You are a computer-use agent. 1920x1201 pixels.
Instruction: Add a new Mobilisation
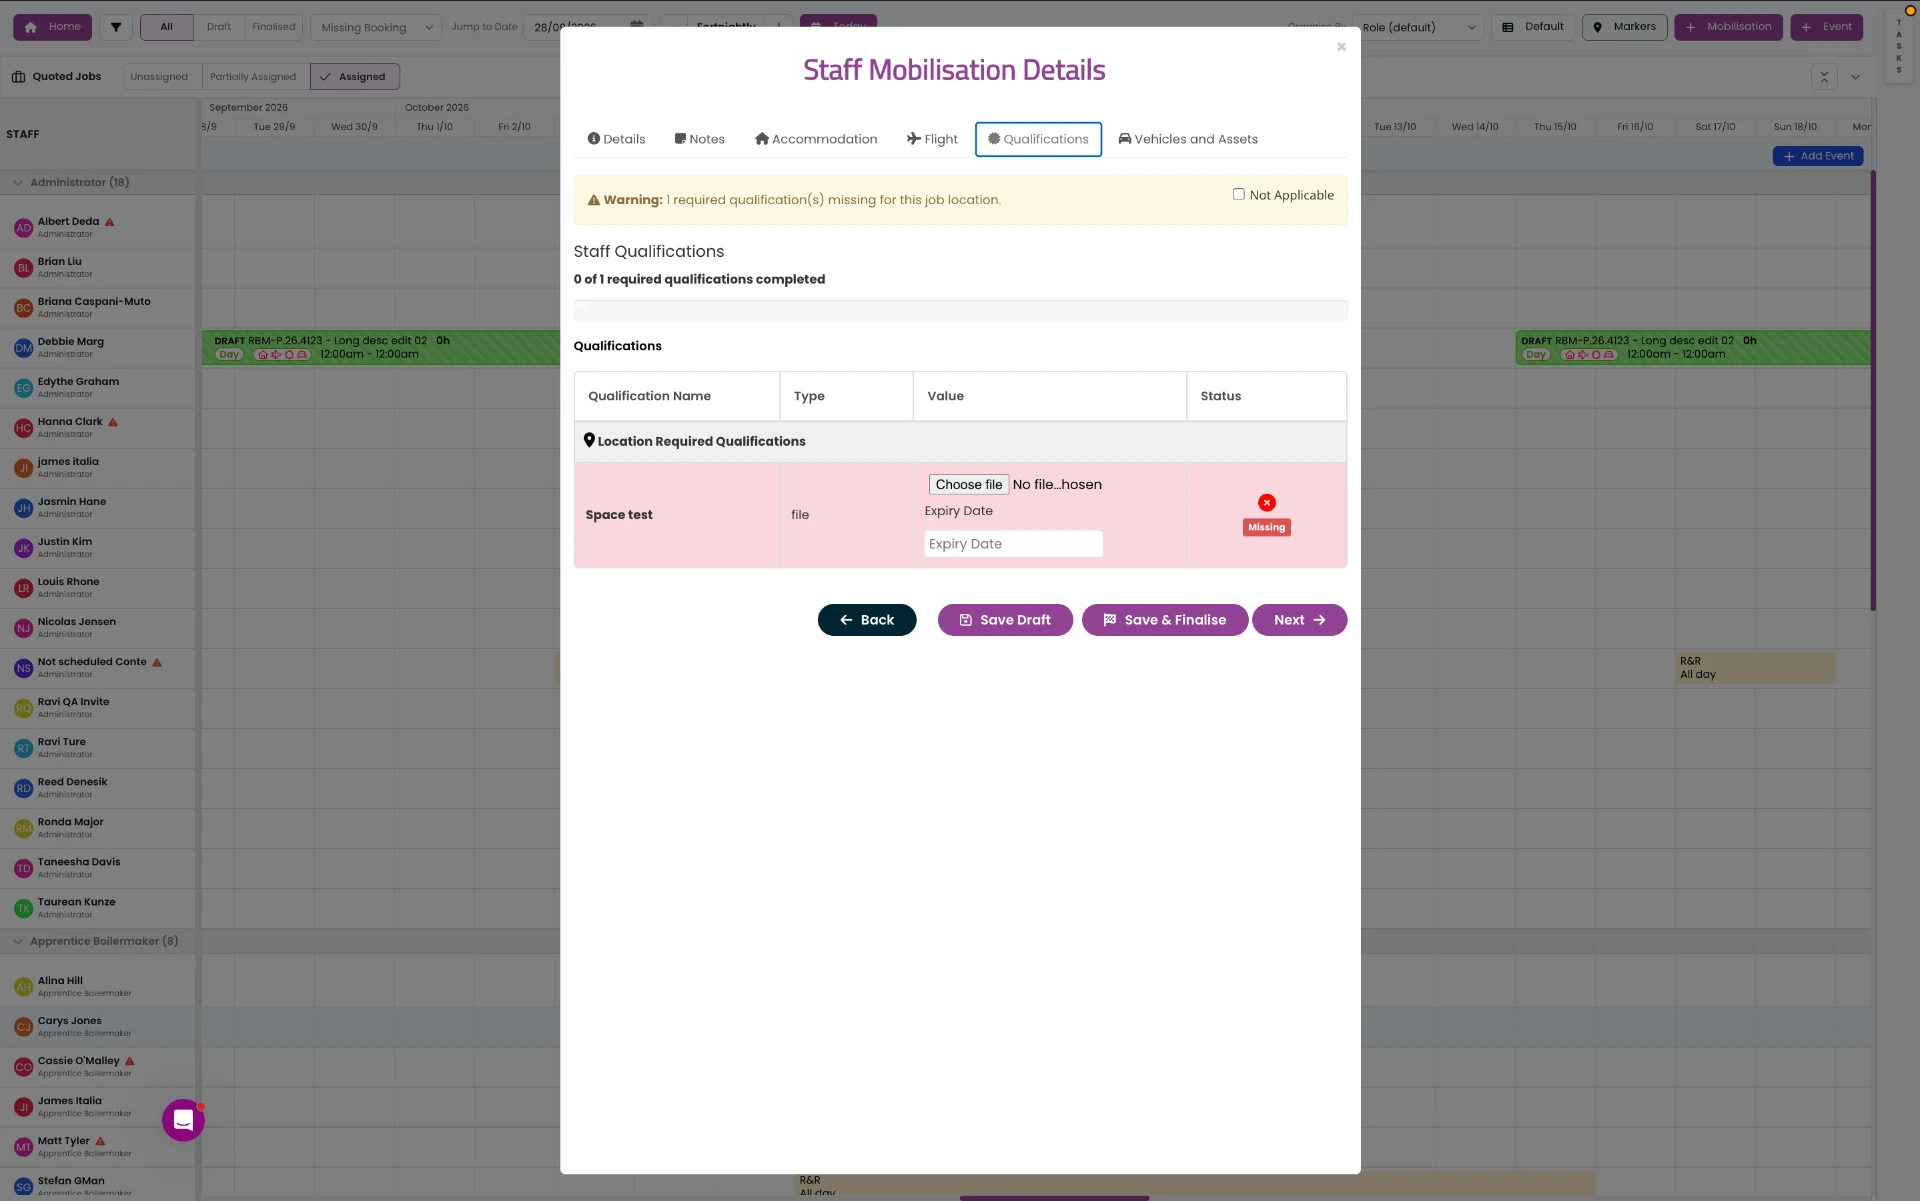1729,27
